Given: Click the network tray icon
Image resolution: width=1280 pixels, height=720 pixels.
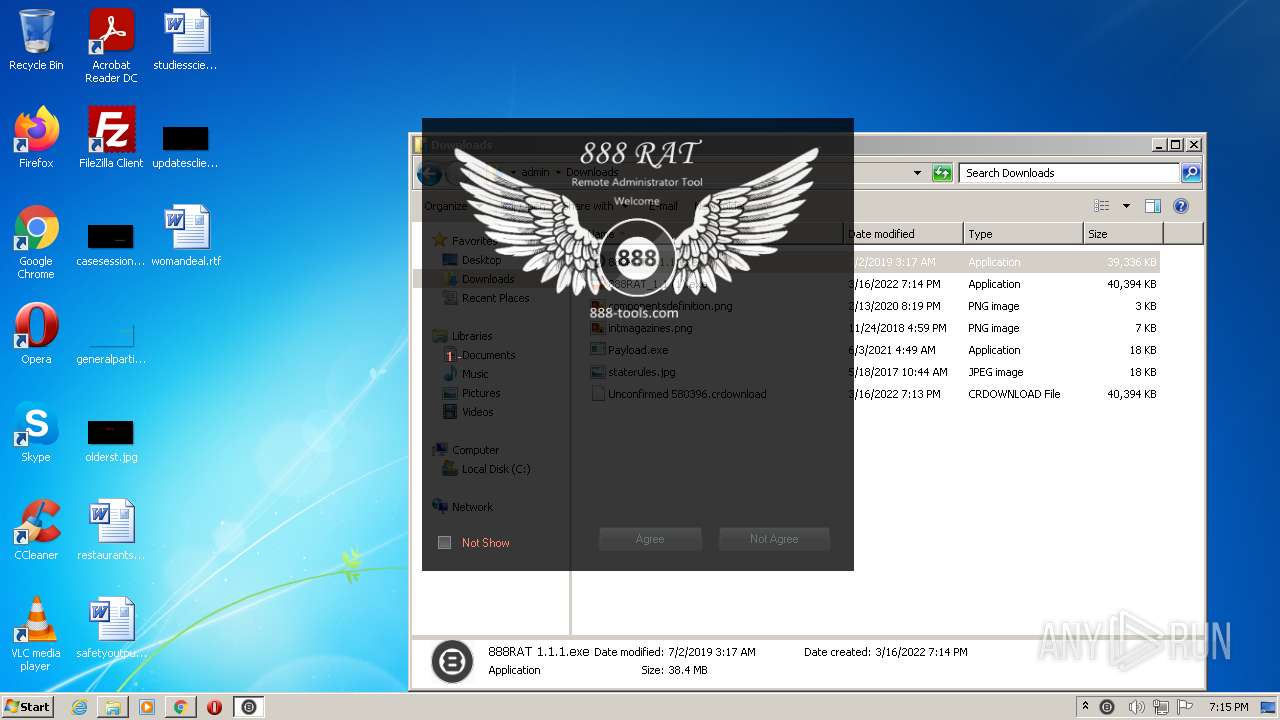Looking at the screenshot, I should (1161, 707).
